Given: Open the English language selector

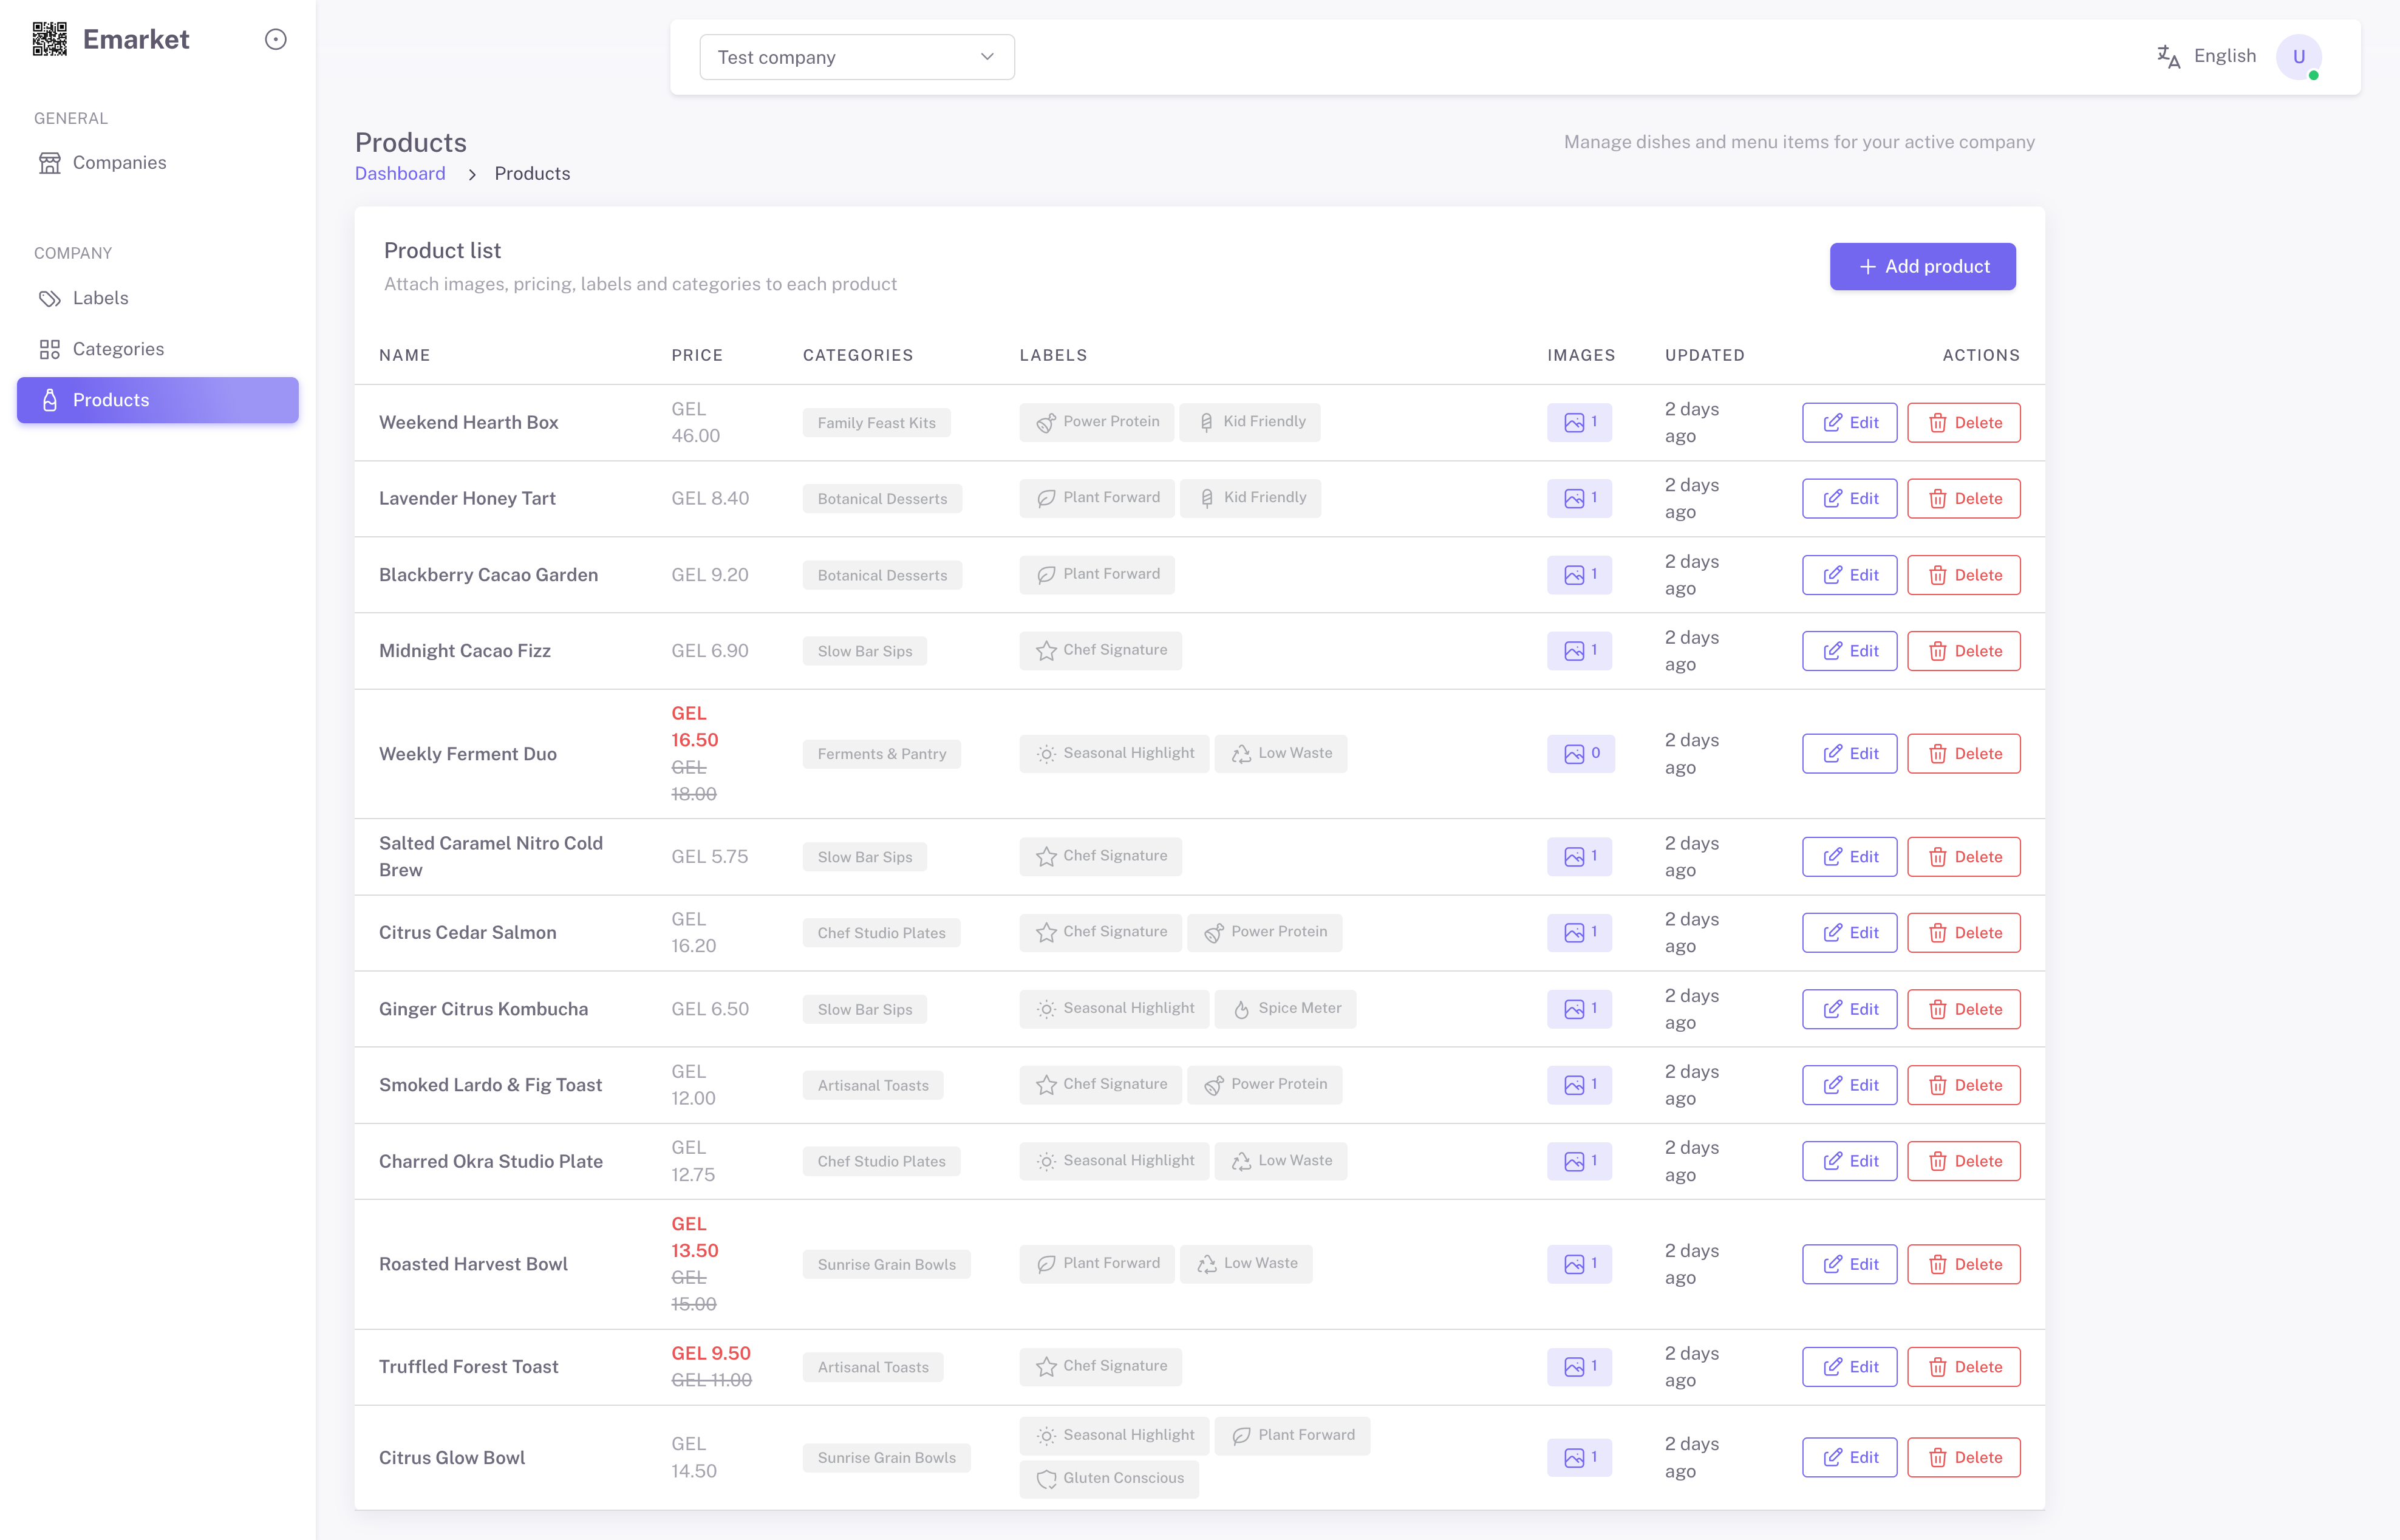Looking at the screenshot, I should (x=2224, y=56).
